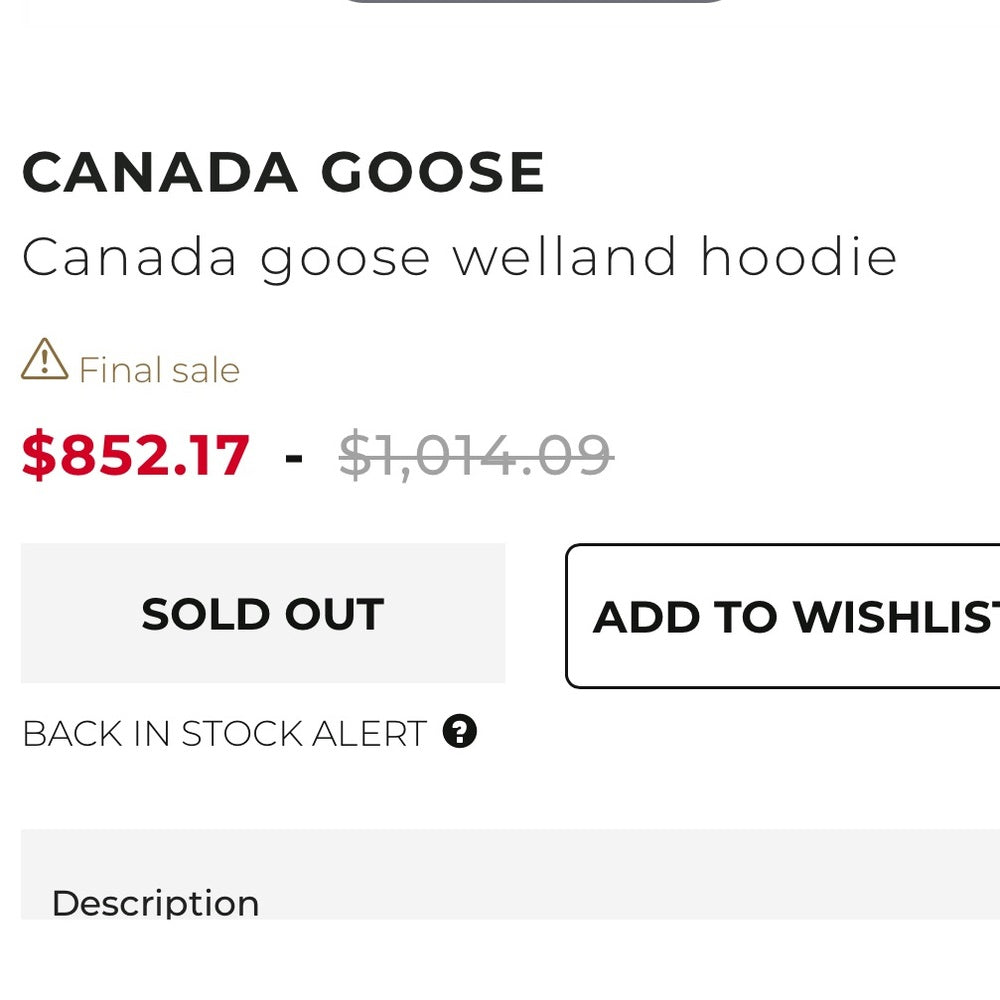
Task: Click the word hoodie in product title
Action: coord(798,257)
